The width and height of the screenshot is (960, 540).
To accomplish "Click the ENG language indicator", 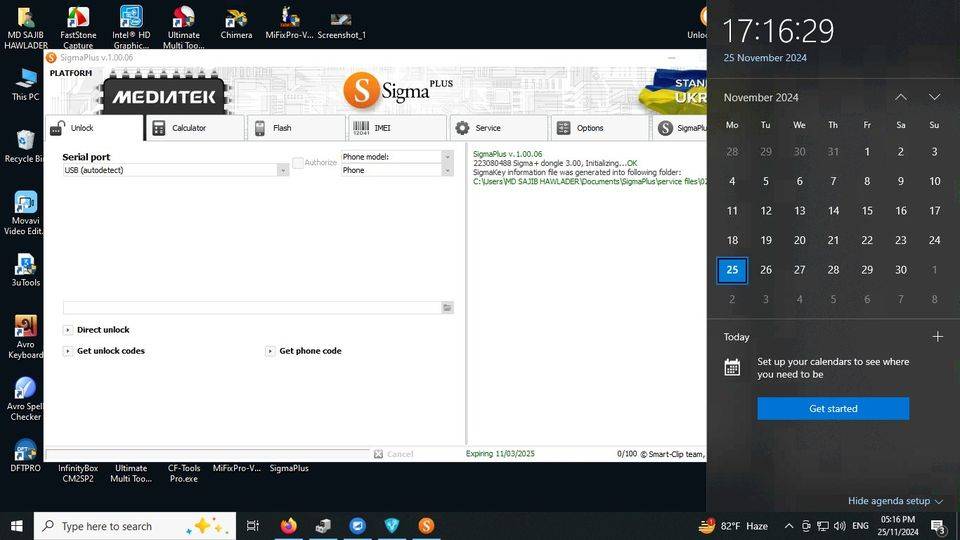I will click(x=860, y=526).
